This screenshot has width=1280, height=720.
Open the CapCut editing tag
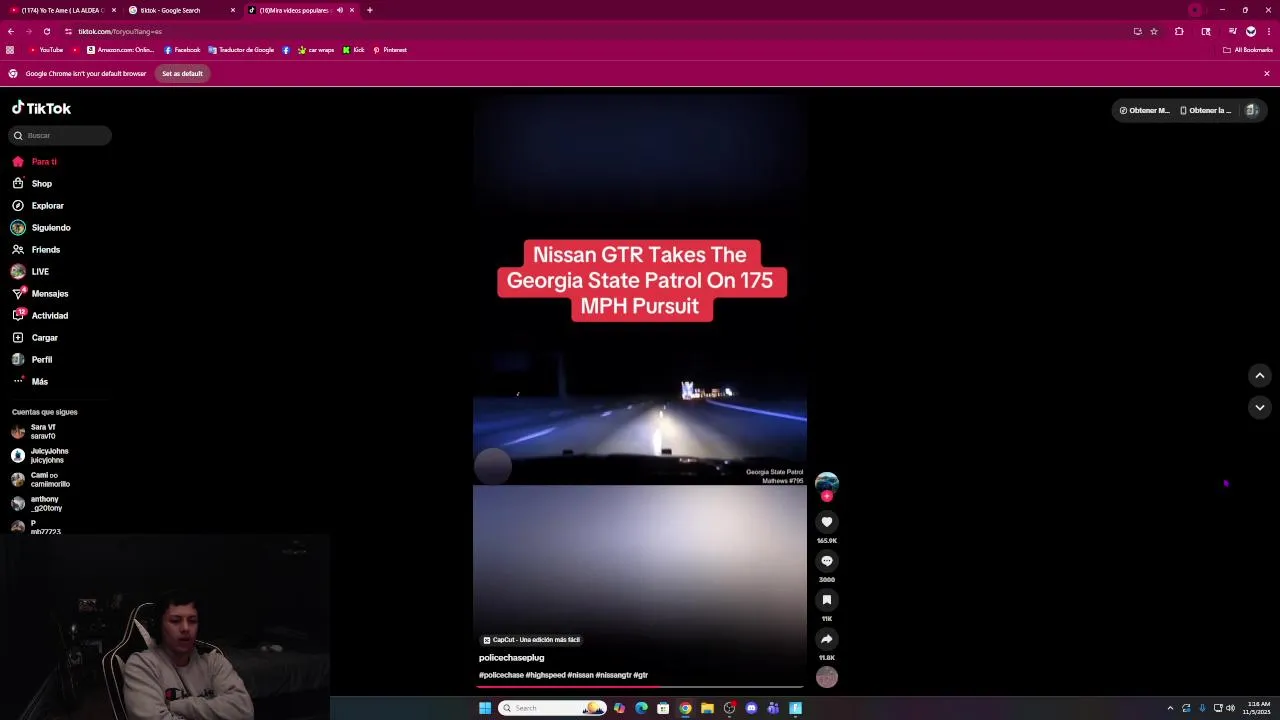click(531, 640)
